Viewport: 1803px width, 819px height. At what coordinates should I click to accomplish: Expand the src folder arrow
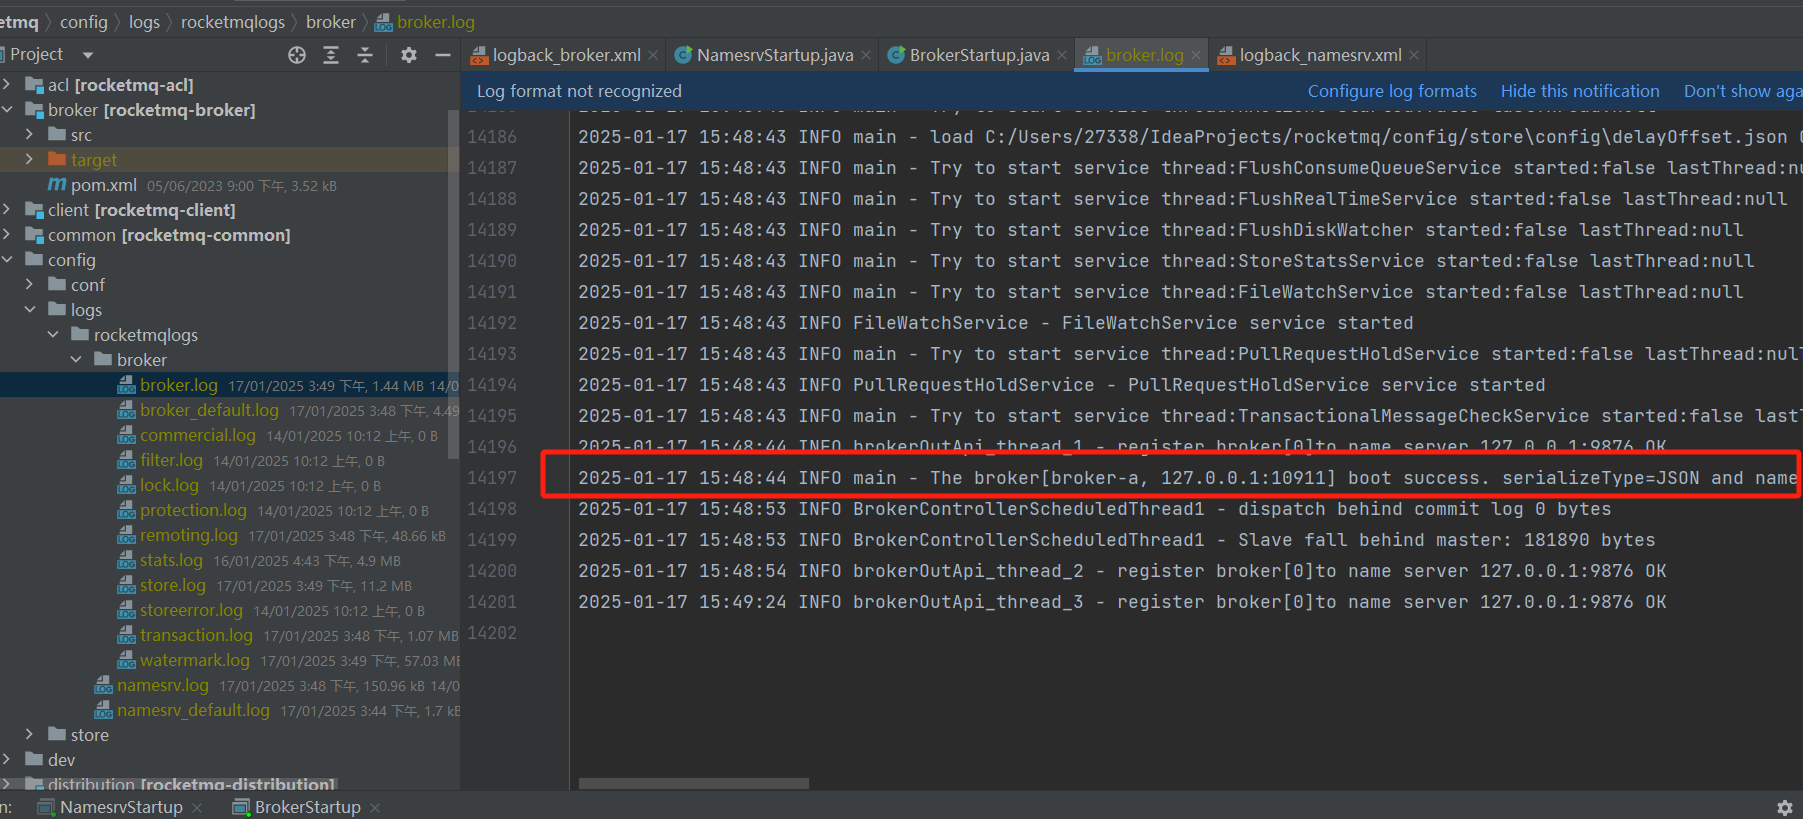point(29,135)
